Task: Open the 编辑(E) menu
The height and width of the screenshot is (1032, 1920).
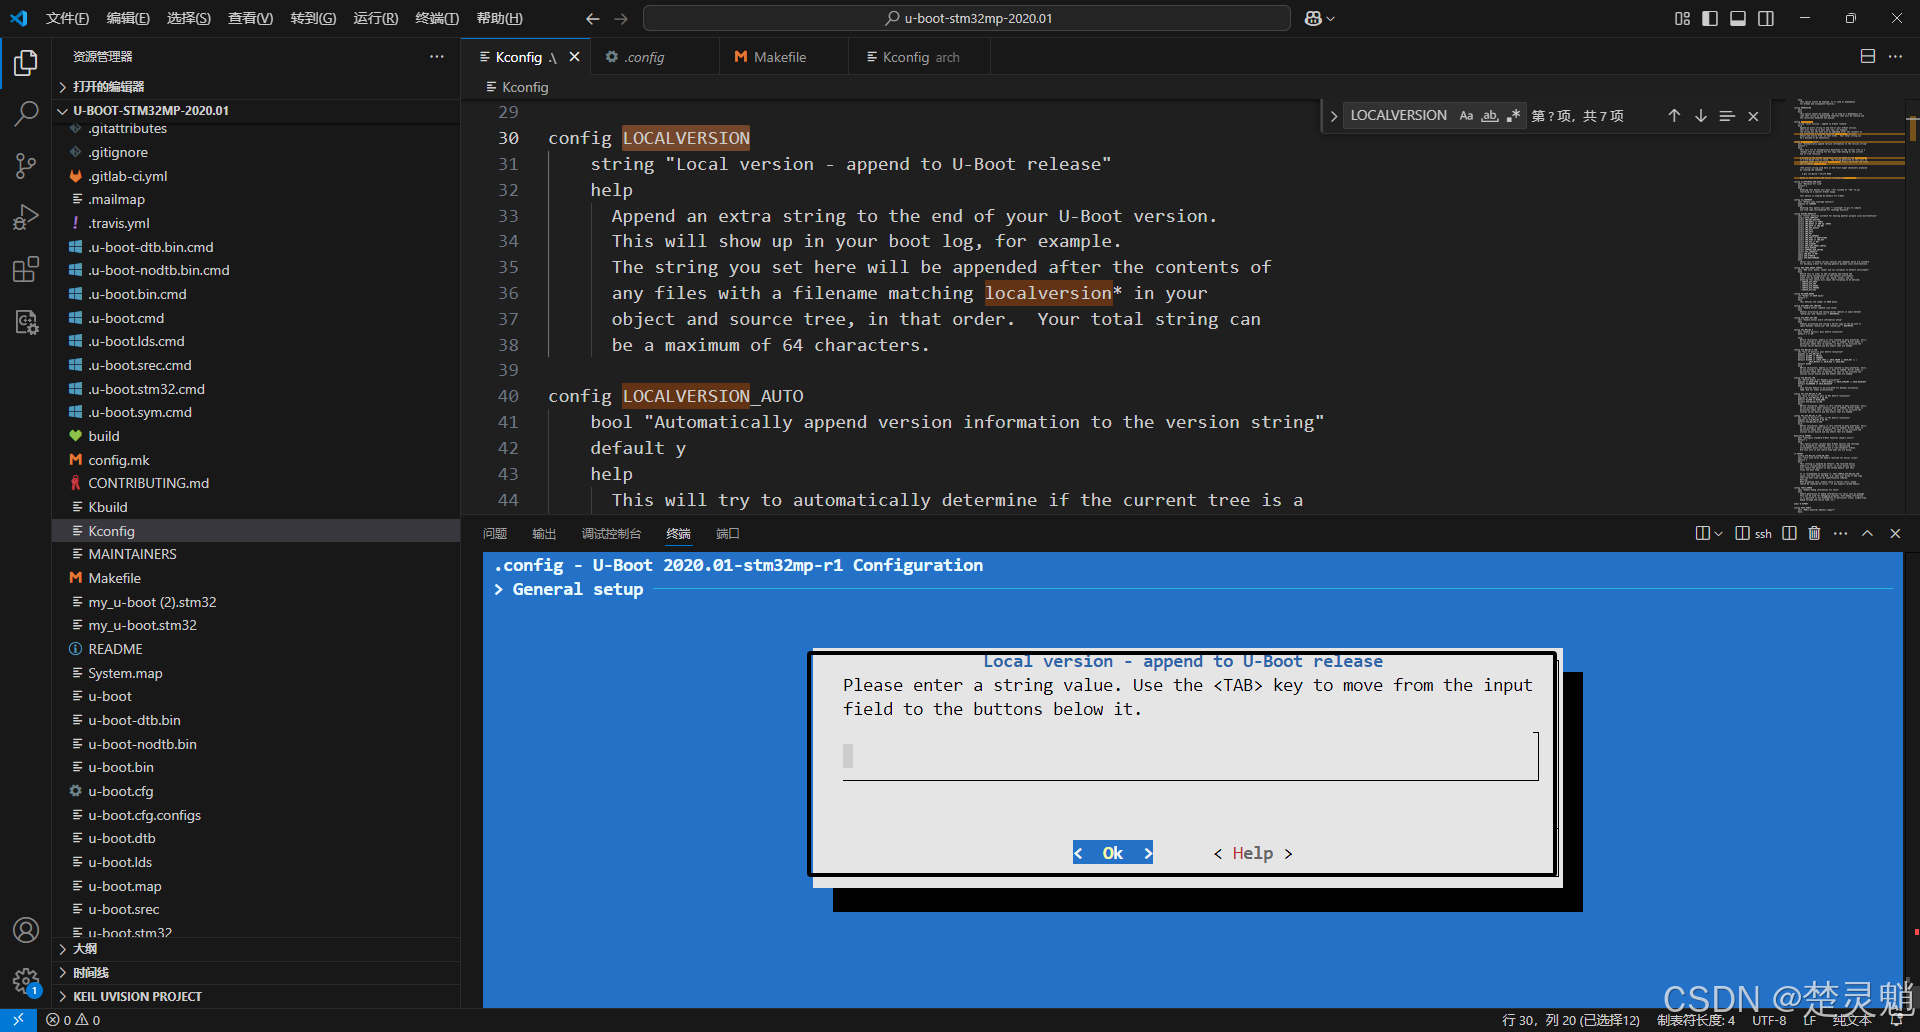Action: point(128,18)
